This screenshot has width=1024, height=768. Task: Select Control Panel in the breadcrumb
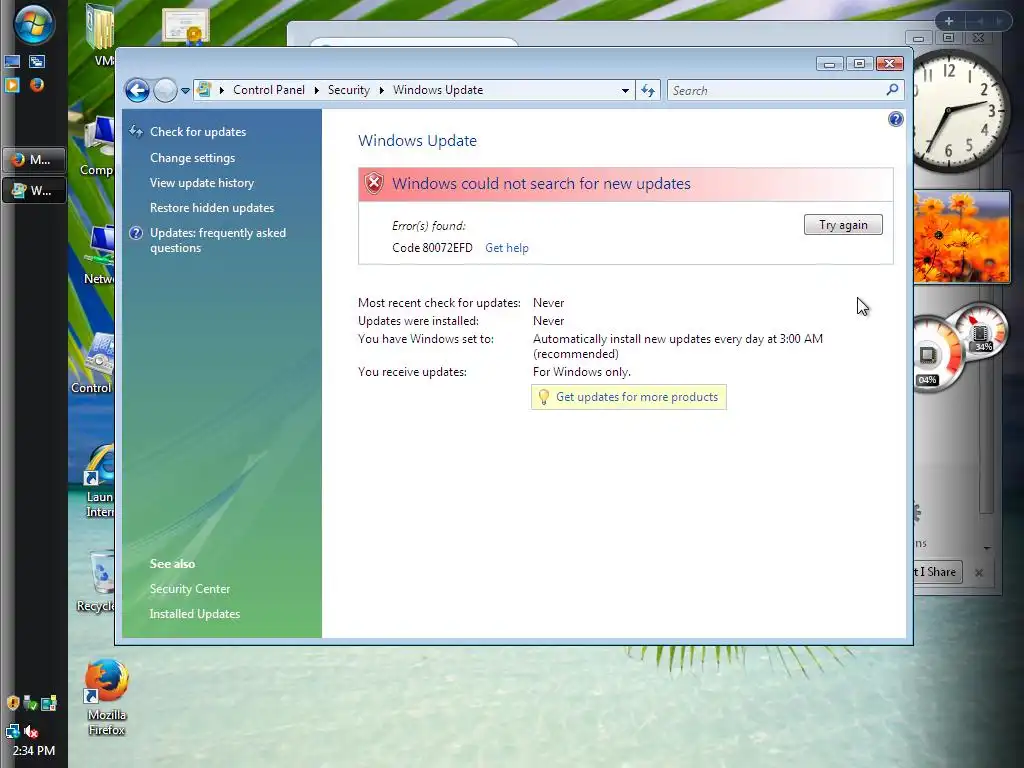tap(268, 89)
